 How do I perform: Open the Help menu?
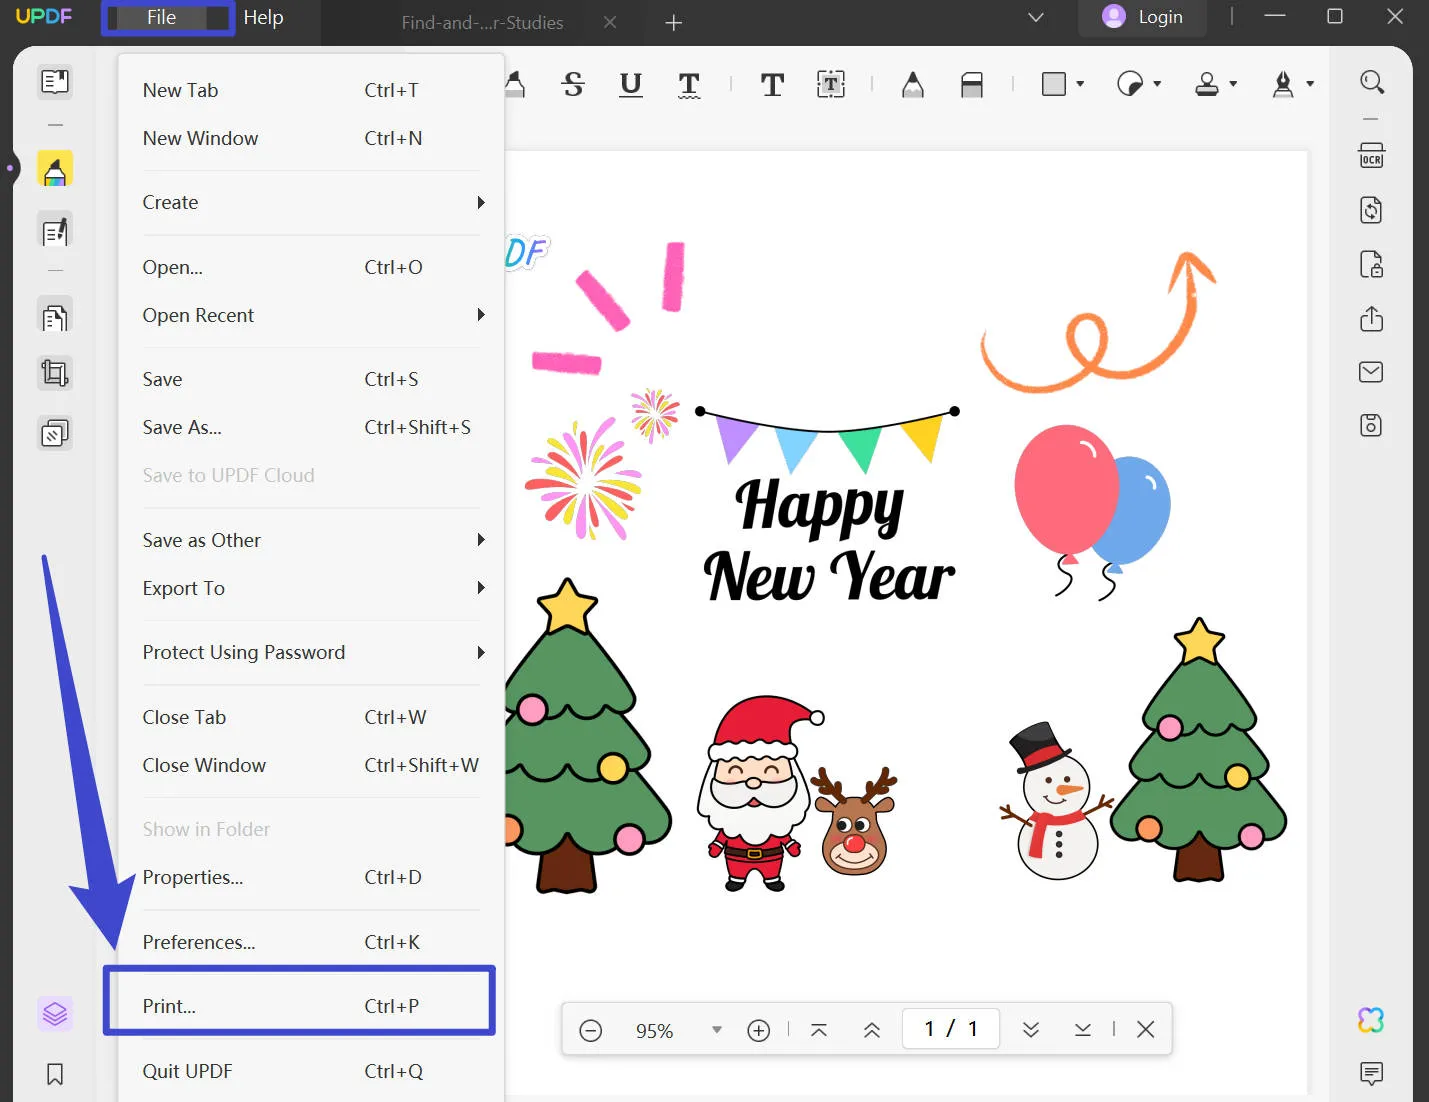tap(263, 17)
